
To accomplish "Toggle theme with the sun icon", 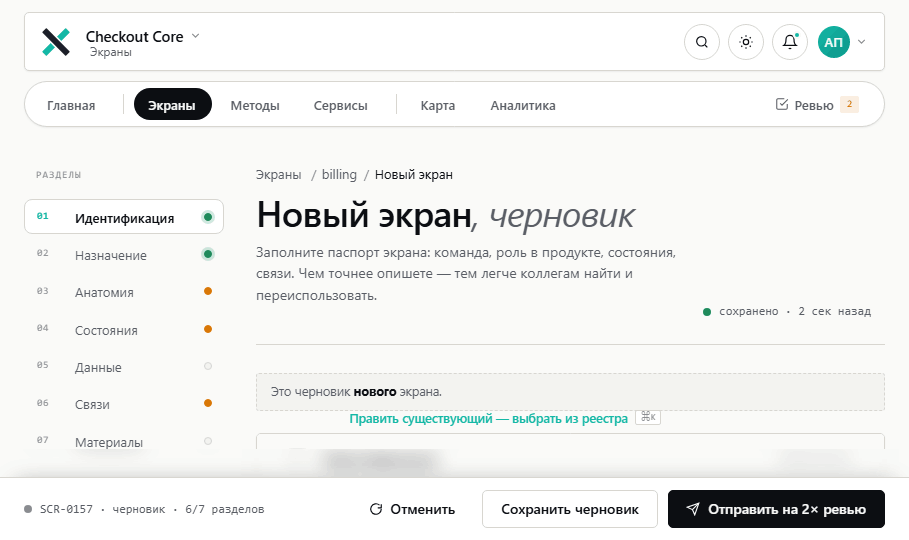I will click(746, 42).
